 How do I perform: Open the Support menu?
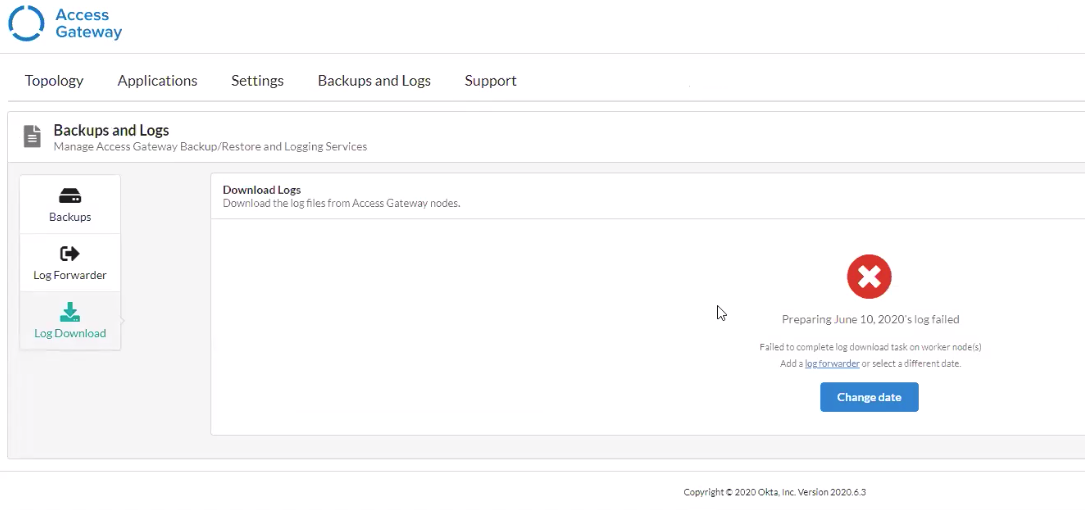click(490, 81)
